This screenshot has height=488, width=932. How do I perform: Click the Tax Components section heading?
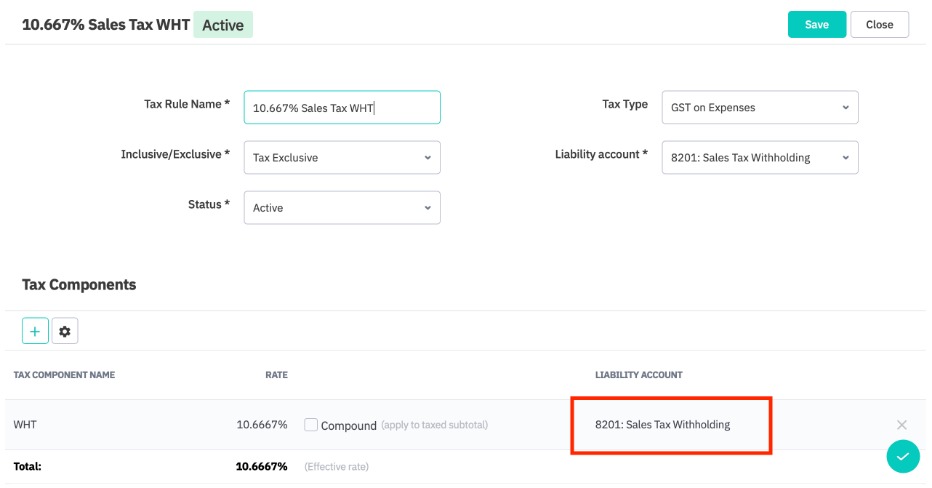click(79, 284)
